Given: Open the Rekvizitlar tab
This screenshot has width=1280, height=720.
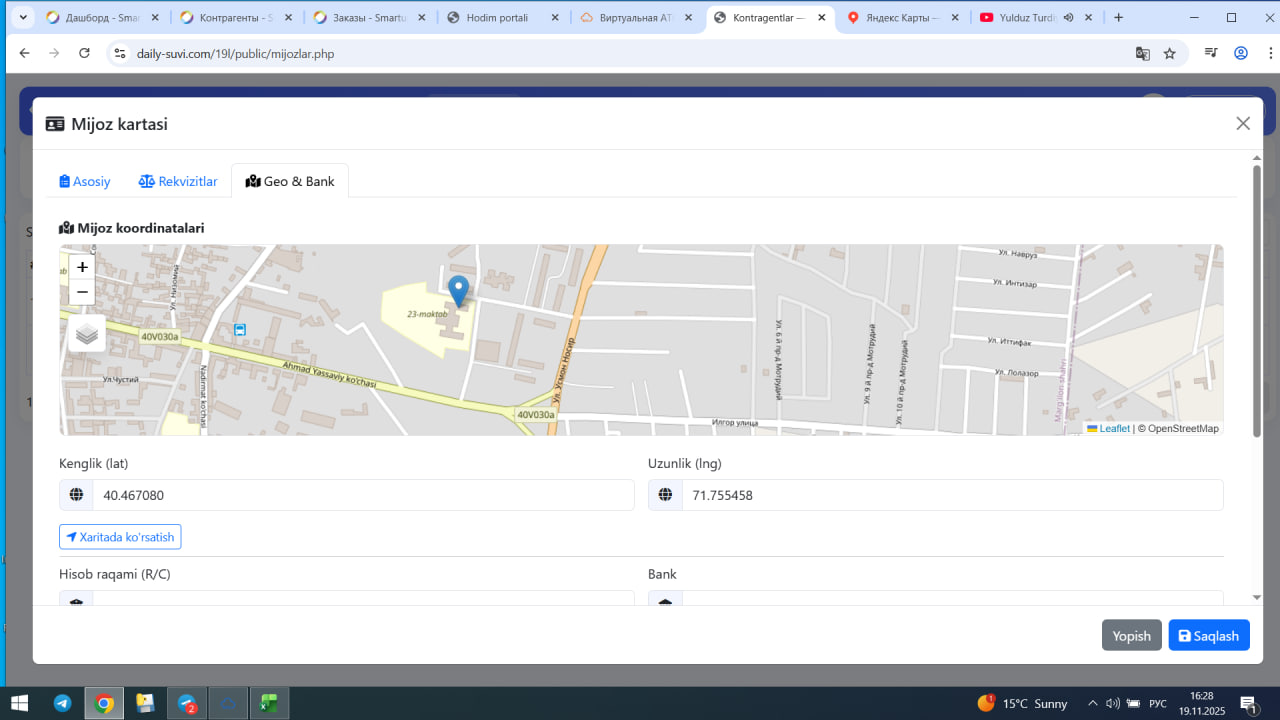Looking at the screenshot, I should tap(178, 181).
